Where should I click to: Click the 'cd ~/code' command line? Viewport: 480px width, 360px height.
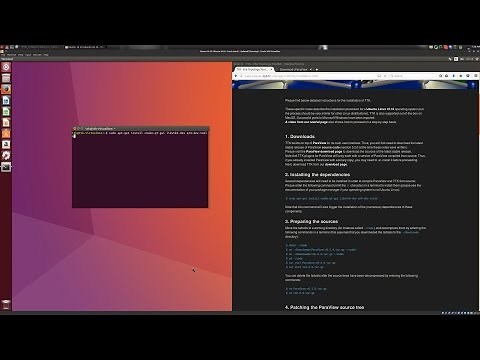click(294, 258)
